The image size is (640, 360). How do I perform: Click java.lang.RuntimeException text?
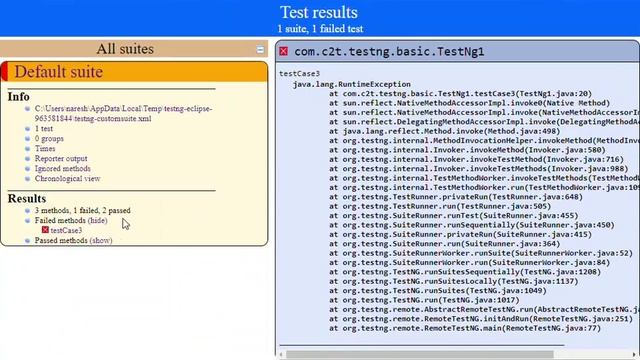pyautogui.click(x=352, y=84)
